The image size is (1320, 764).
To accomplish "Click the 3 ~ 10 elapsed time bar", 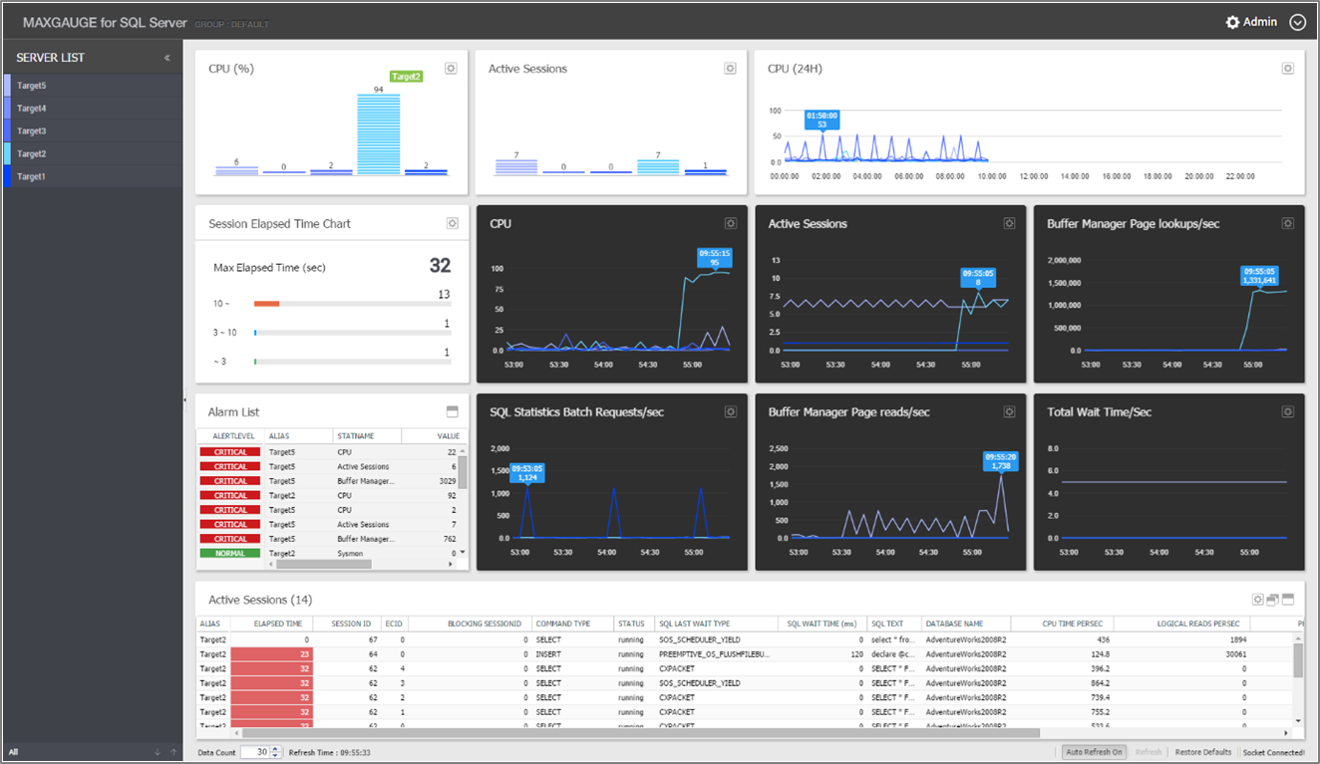I will (x=352, y=332).
